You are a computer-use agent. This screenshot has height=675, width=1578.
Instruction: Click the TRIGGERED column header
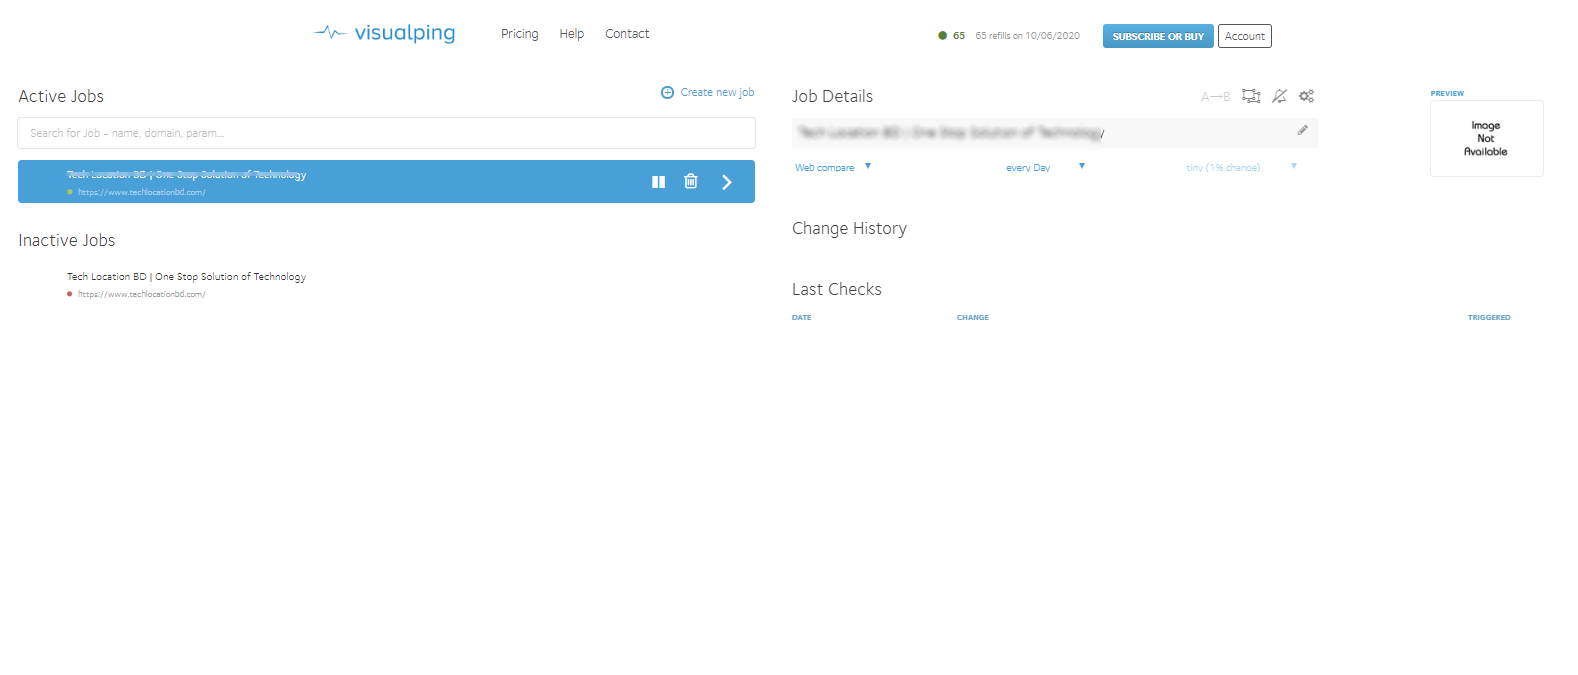pyautogui.click(x=1489, y=318)
